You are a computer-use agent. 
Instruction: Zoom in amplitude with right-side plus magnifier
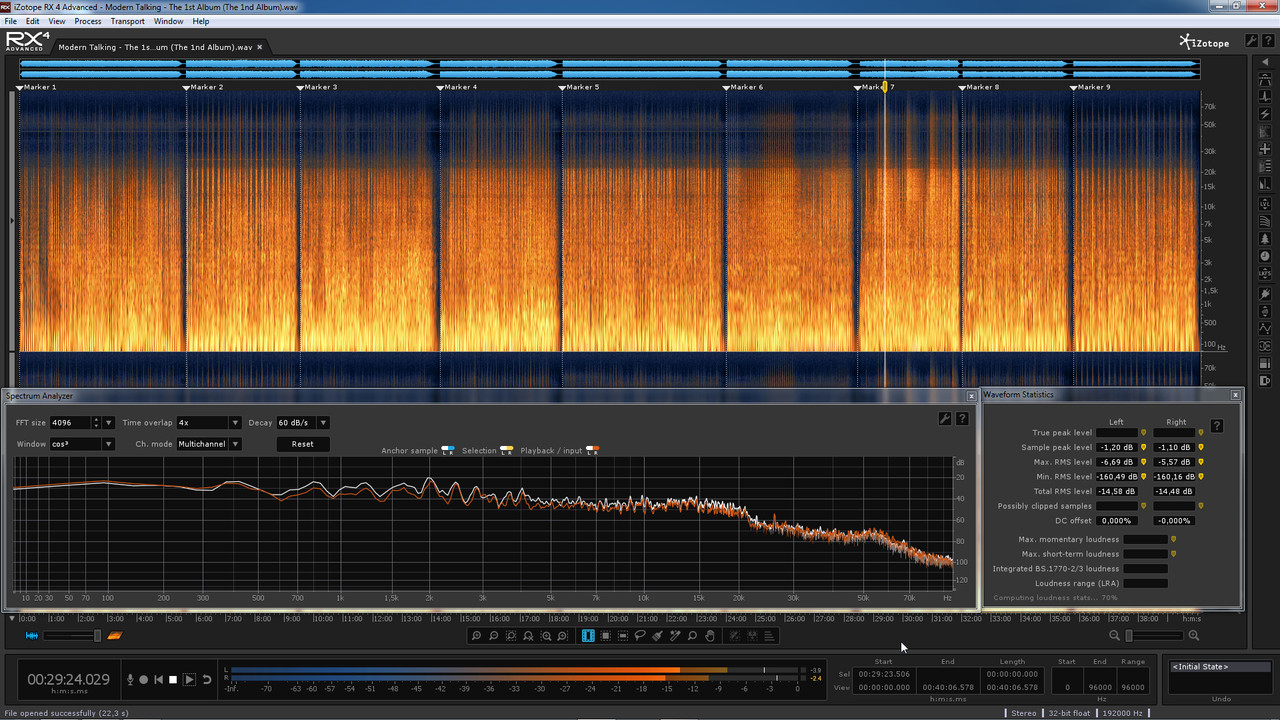click(x=1193, y=636)
